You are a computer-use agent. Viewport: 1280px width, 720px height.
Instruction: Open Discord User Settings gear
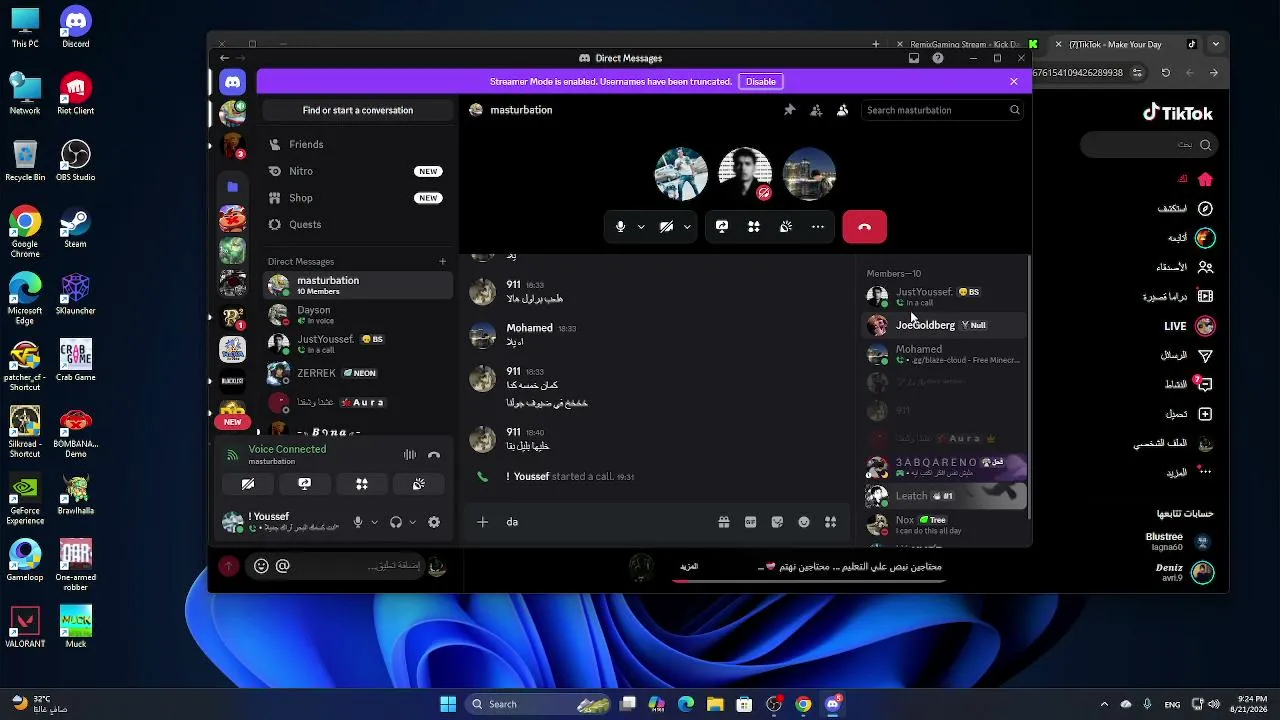[434, 522]
